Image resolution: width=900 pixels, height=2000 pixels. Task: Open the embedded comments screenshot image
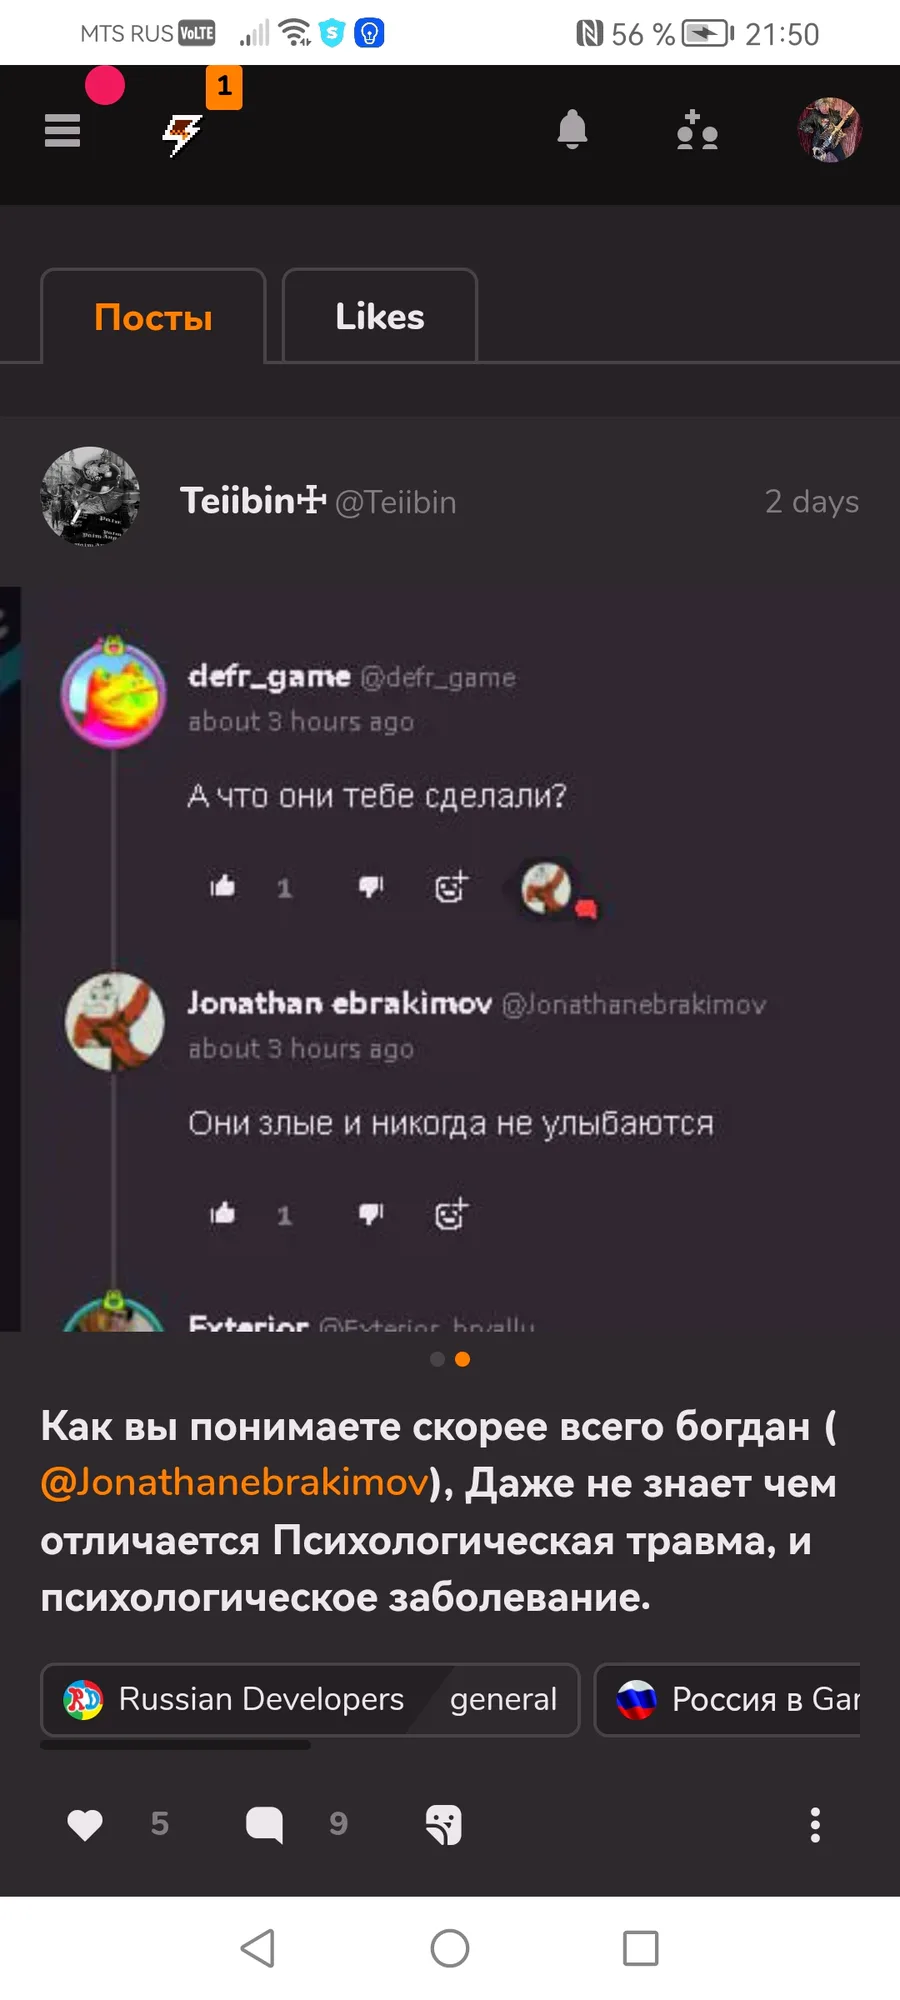[x=450, y=958]
